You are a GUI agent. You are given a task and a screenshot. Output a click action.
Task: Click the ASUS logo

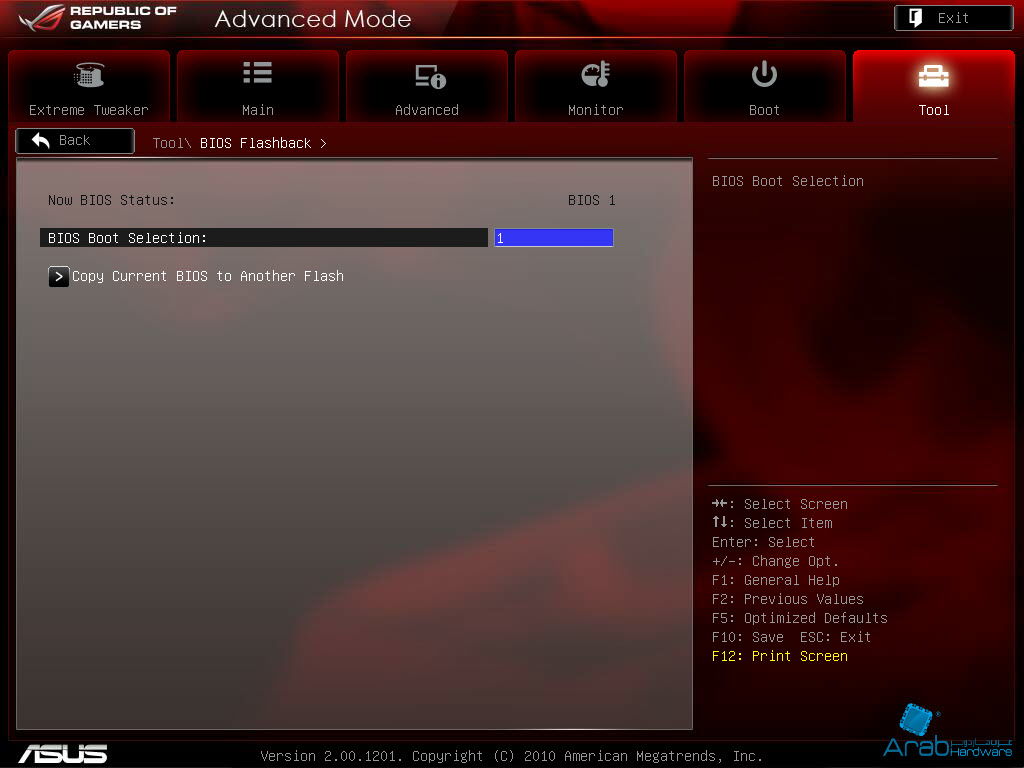(63, 754)
